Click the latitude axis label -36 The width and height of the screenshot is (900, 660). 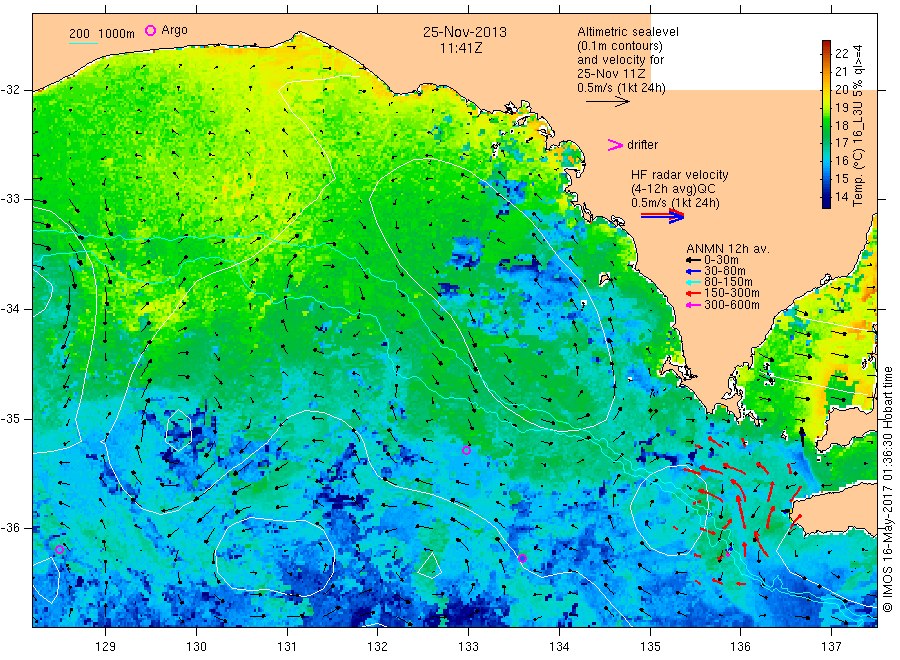(10, 527)
